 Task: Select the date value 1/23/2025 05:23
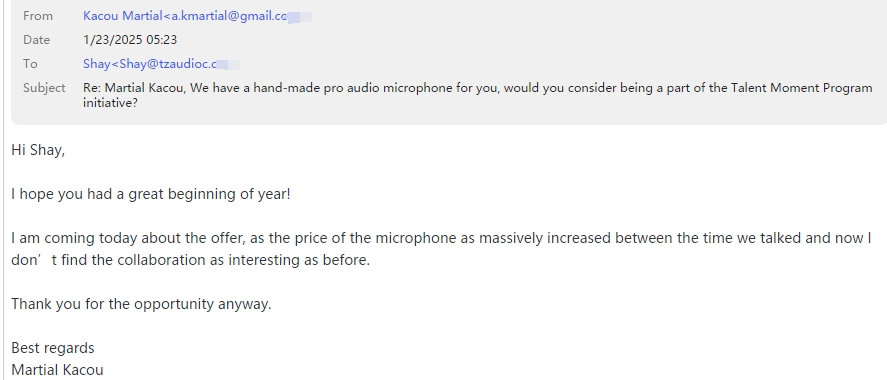(x=130, y=40)
